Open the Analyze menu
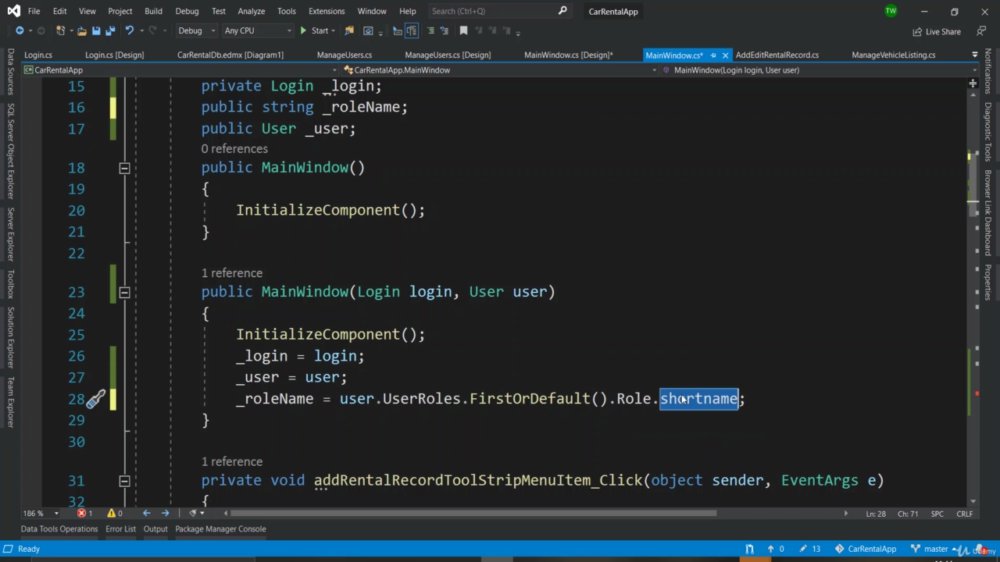Screen dimensions: 1000x562 251,11
